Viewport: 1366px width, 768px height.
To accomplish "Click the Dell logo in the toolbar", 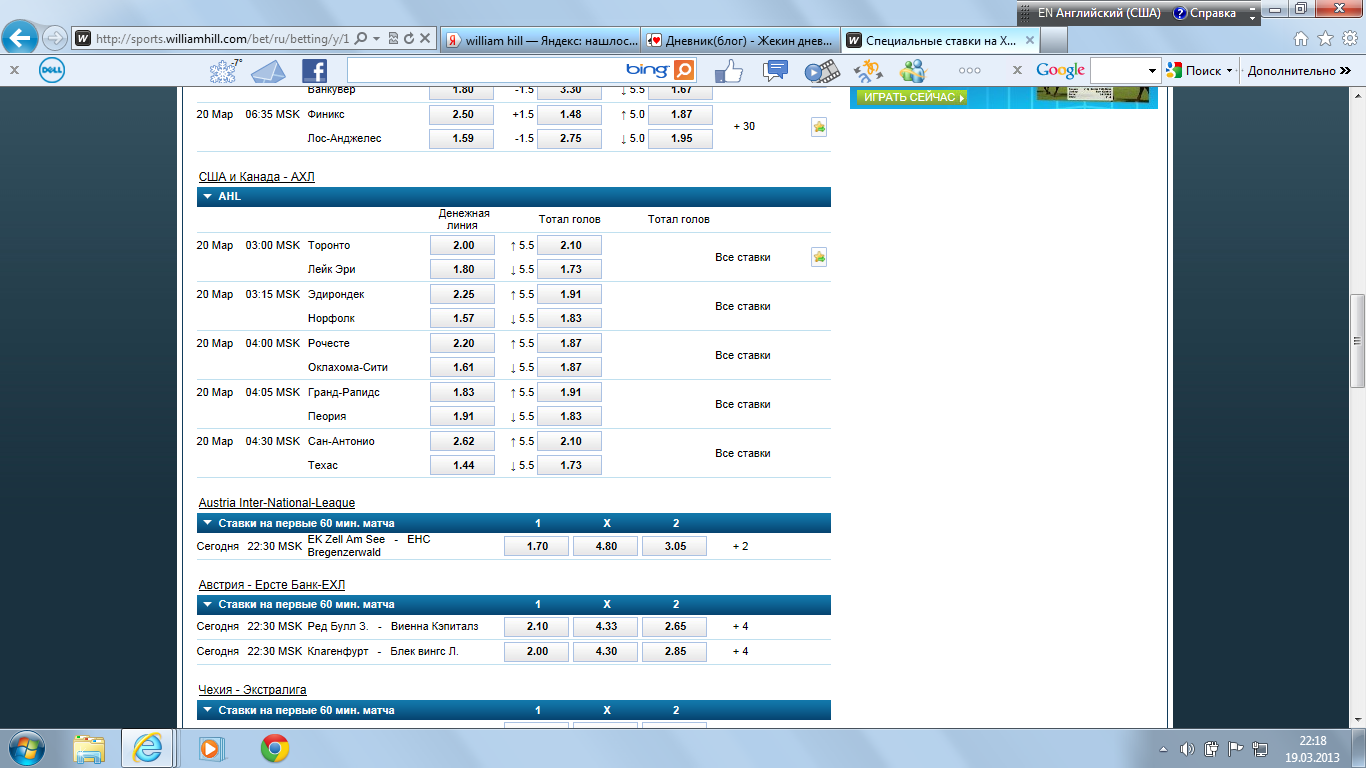I will coord(52,70).
